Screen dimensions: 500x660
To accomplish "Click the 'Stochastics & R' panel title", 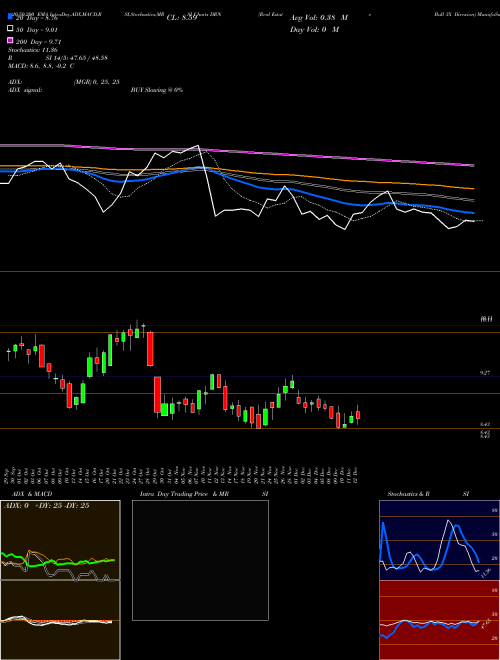I will tap(408, 494).
